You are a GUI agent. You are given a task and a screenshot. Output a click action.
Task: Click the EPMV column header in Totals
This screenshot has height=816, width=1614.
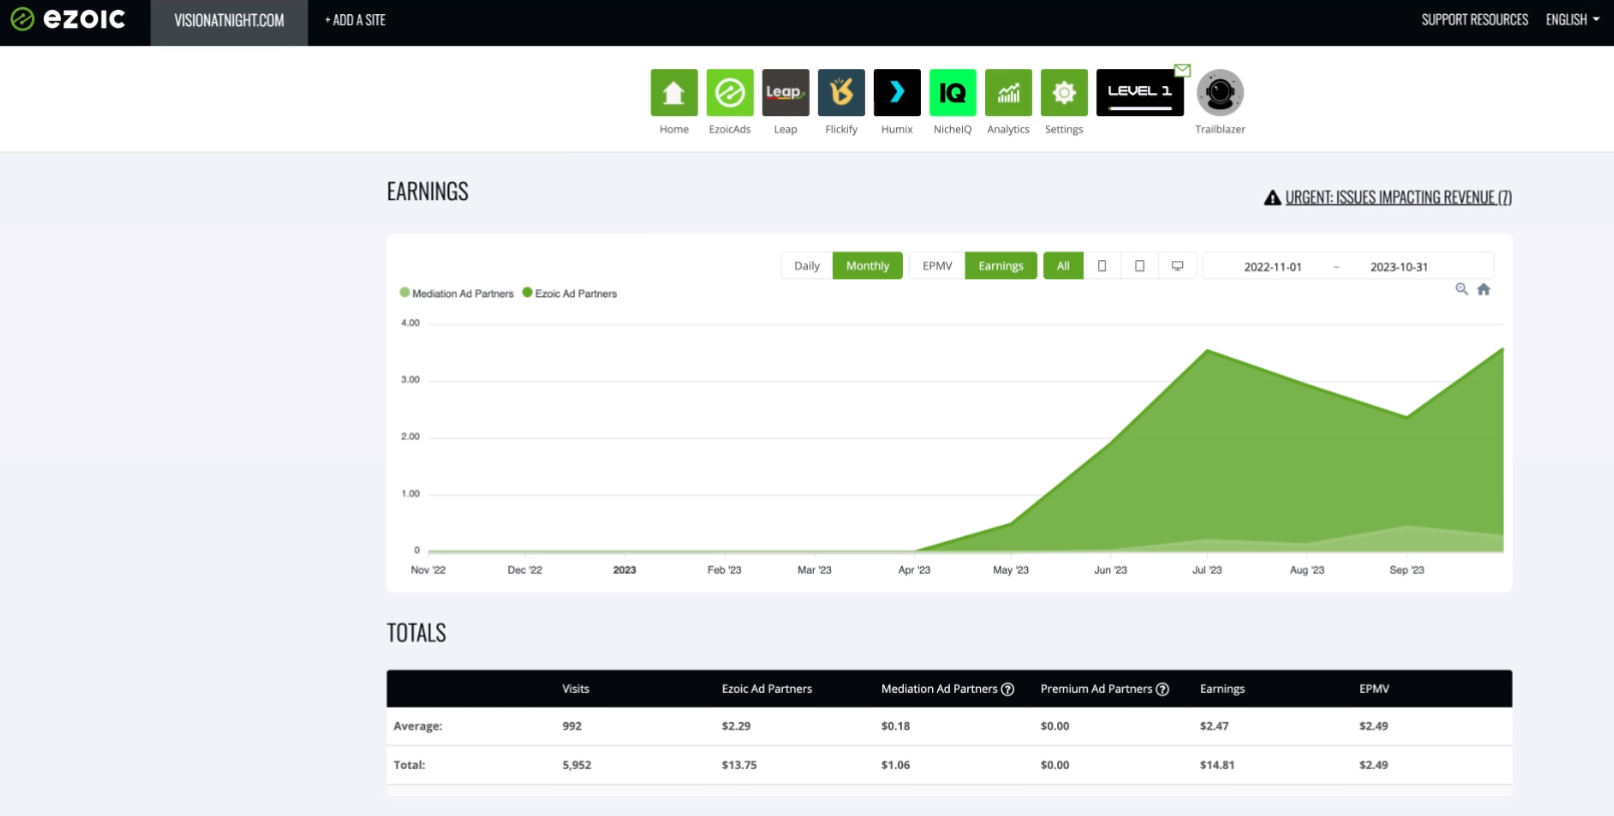coord(1374,689)
